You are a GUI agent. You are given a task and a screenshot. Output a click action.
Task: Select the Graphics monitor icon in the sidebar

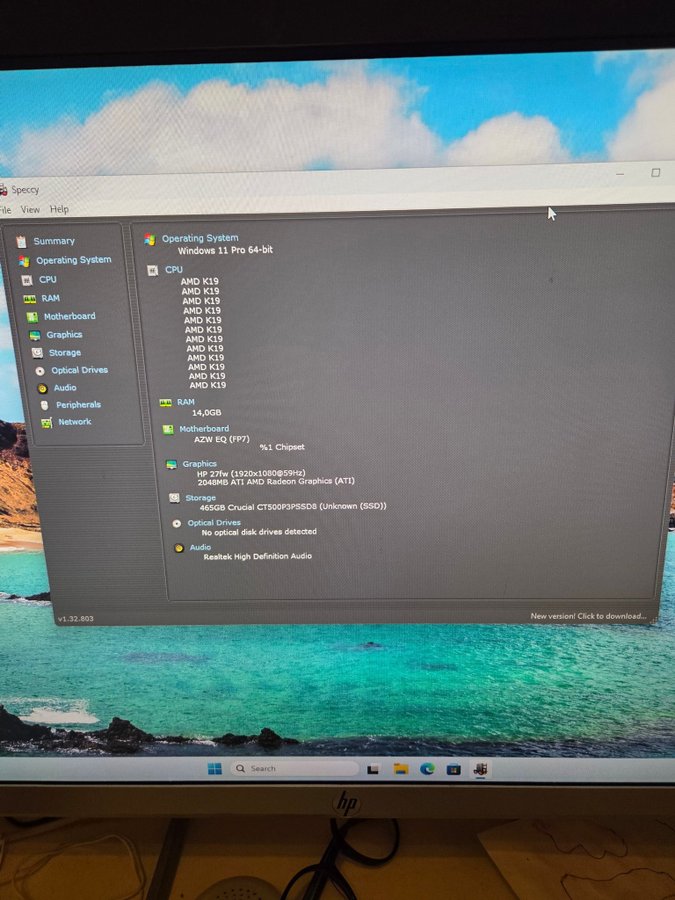[x=35, y=335]
